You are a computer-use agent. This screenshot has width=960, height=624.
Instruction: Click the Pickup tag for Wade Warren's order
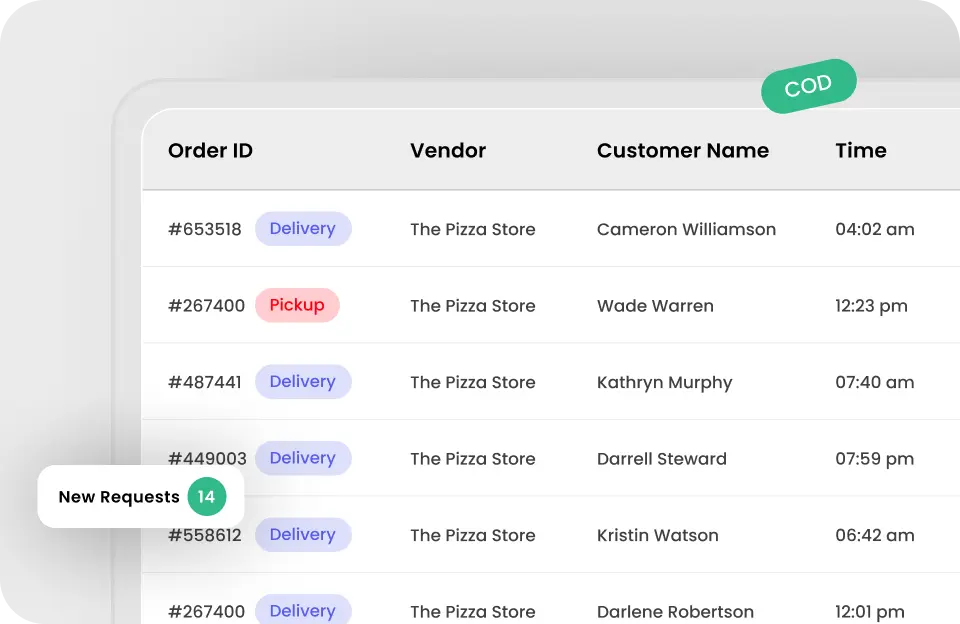[x=297, y=305]
